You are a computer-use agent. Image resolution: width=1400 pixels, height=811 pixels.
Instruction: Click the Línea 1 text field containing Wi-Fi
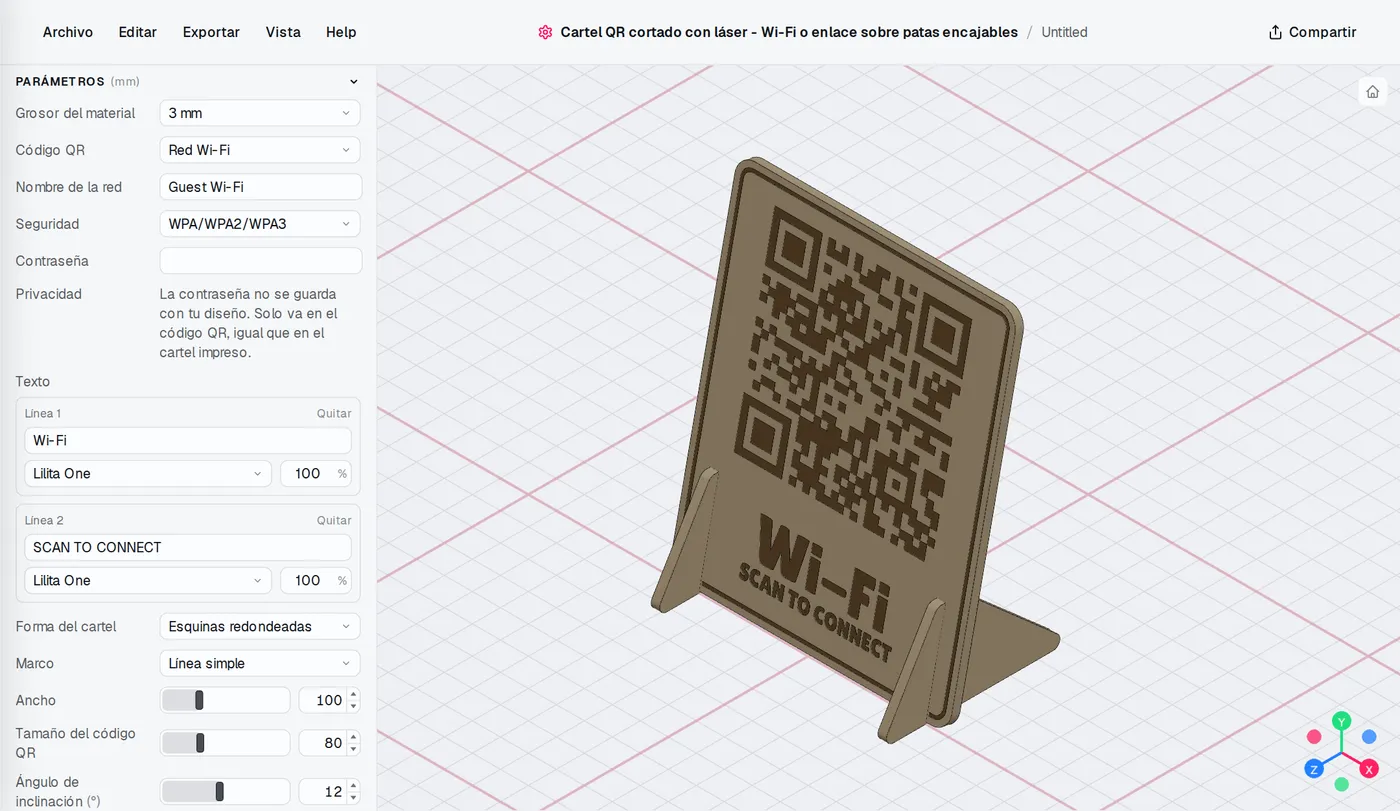point(188,441)
